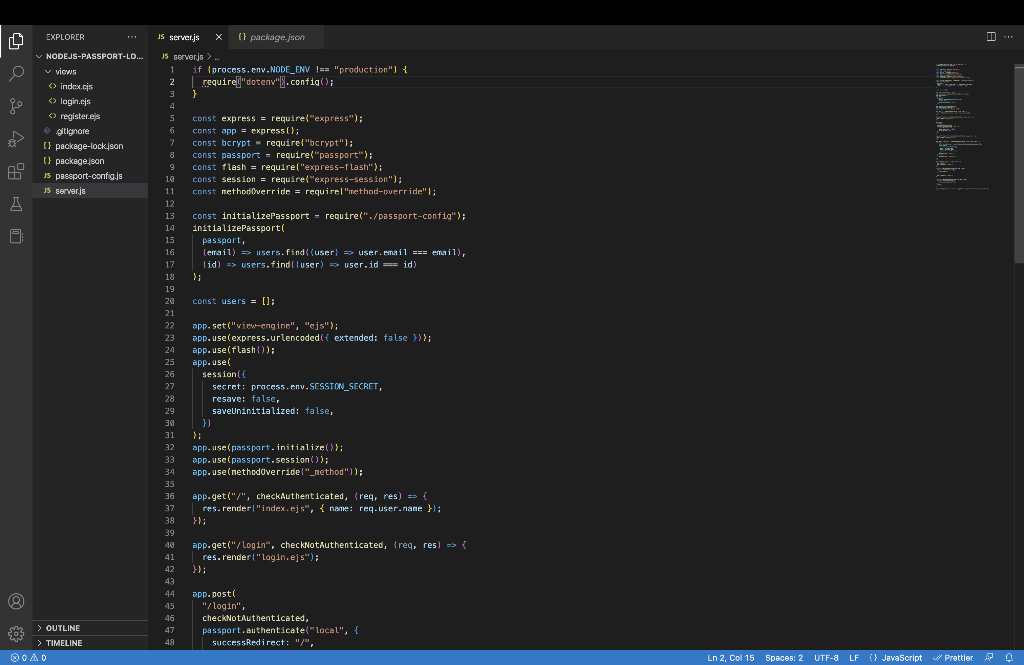The image size is (1024, 665).
Task: Toggle the Prettier formatter status
Action: tap(957, 658)
